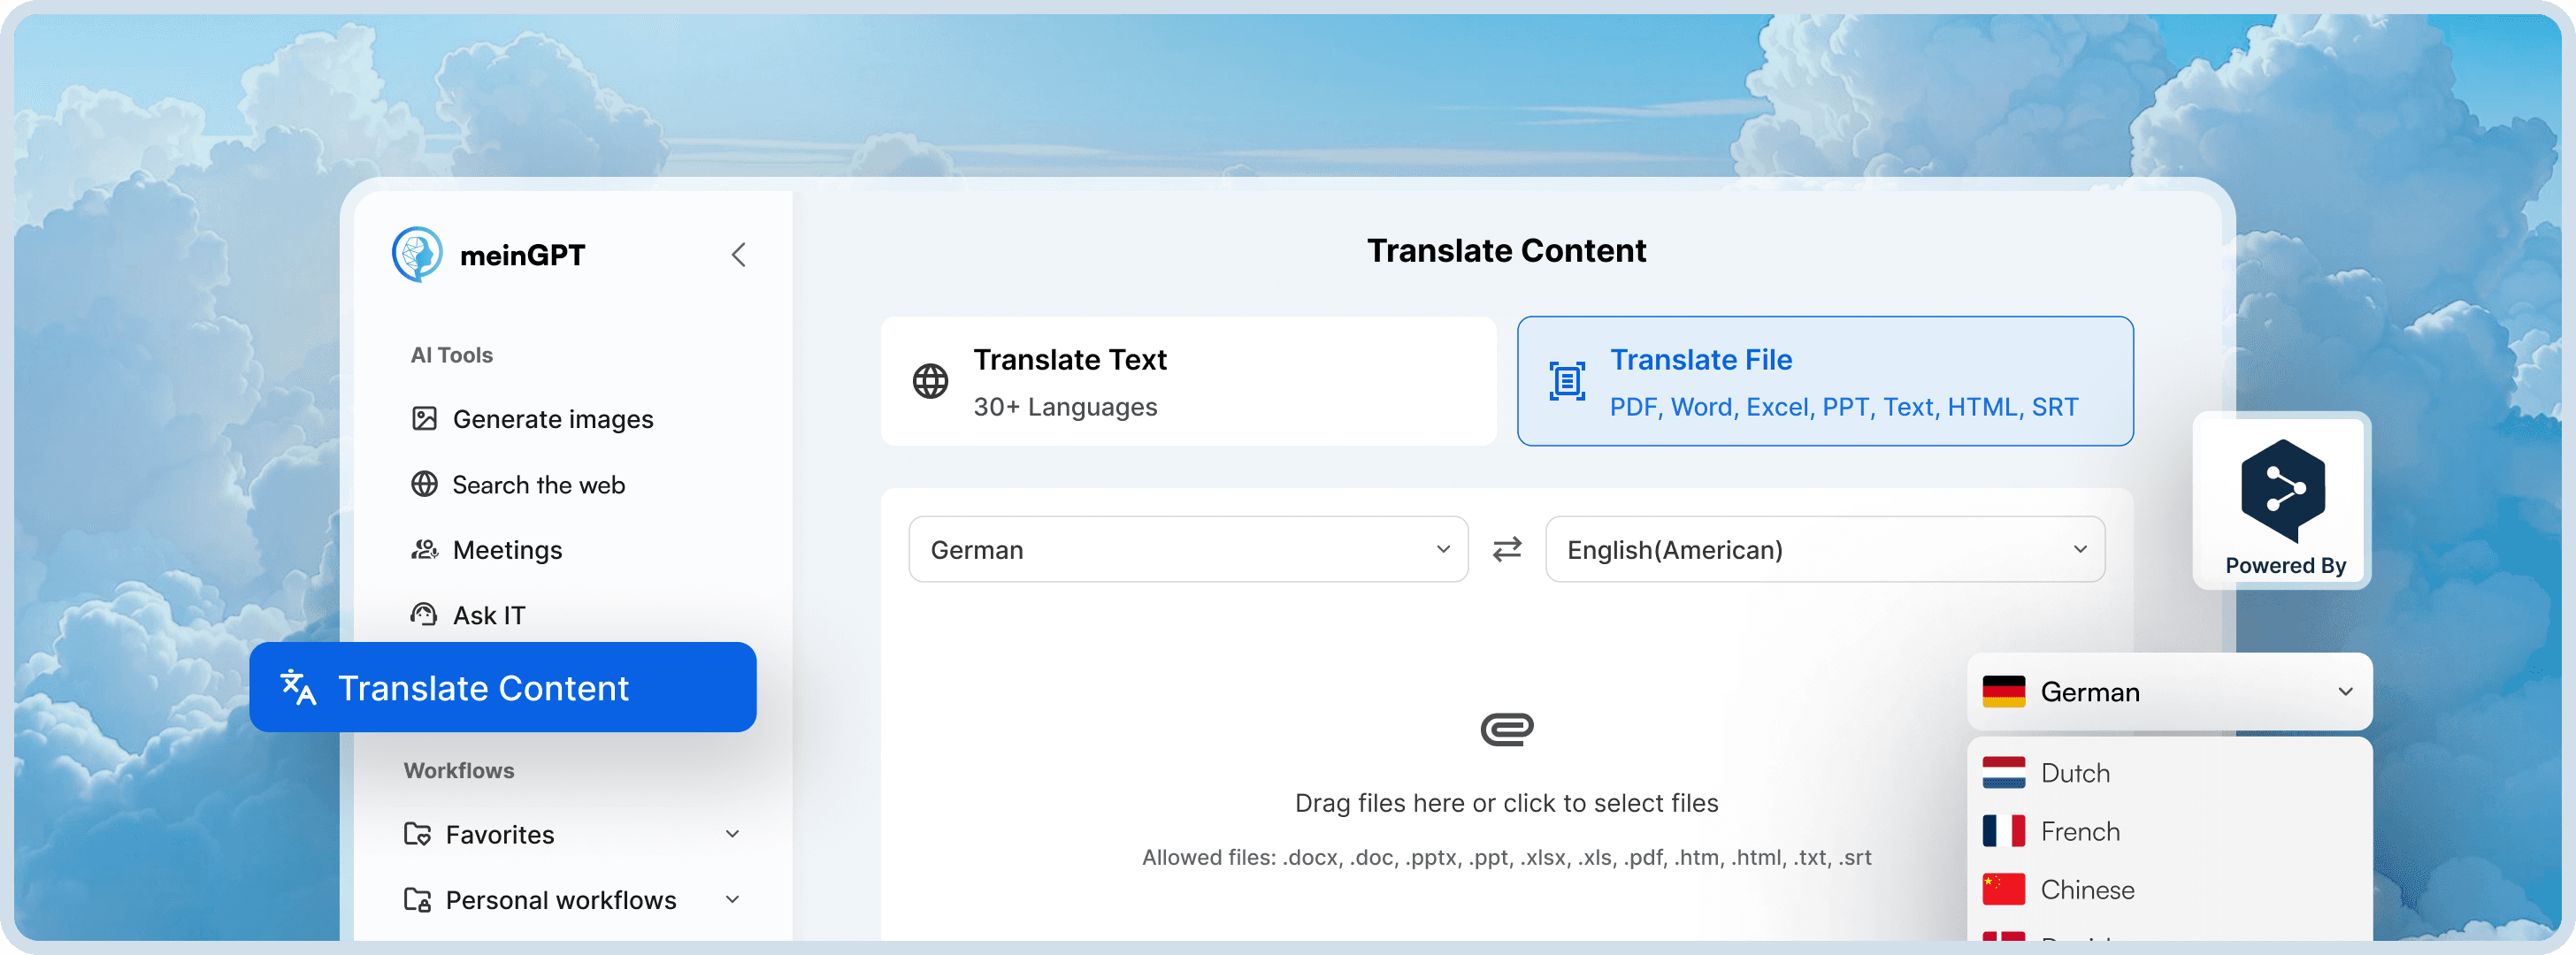Image resolution: width=2576 pixels, height=955 pixels.
Task: Click the Search the web globe icon
Action: pyautogui.click(x=424, y=485)
